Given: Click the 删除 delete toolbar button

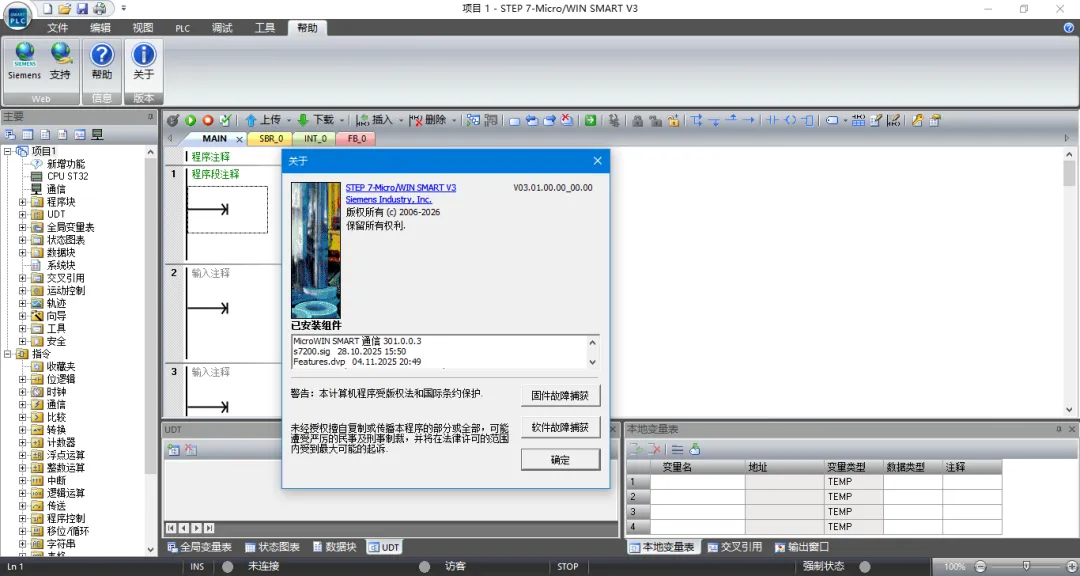Looking at the screenshot, I should (428, 120).
